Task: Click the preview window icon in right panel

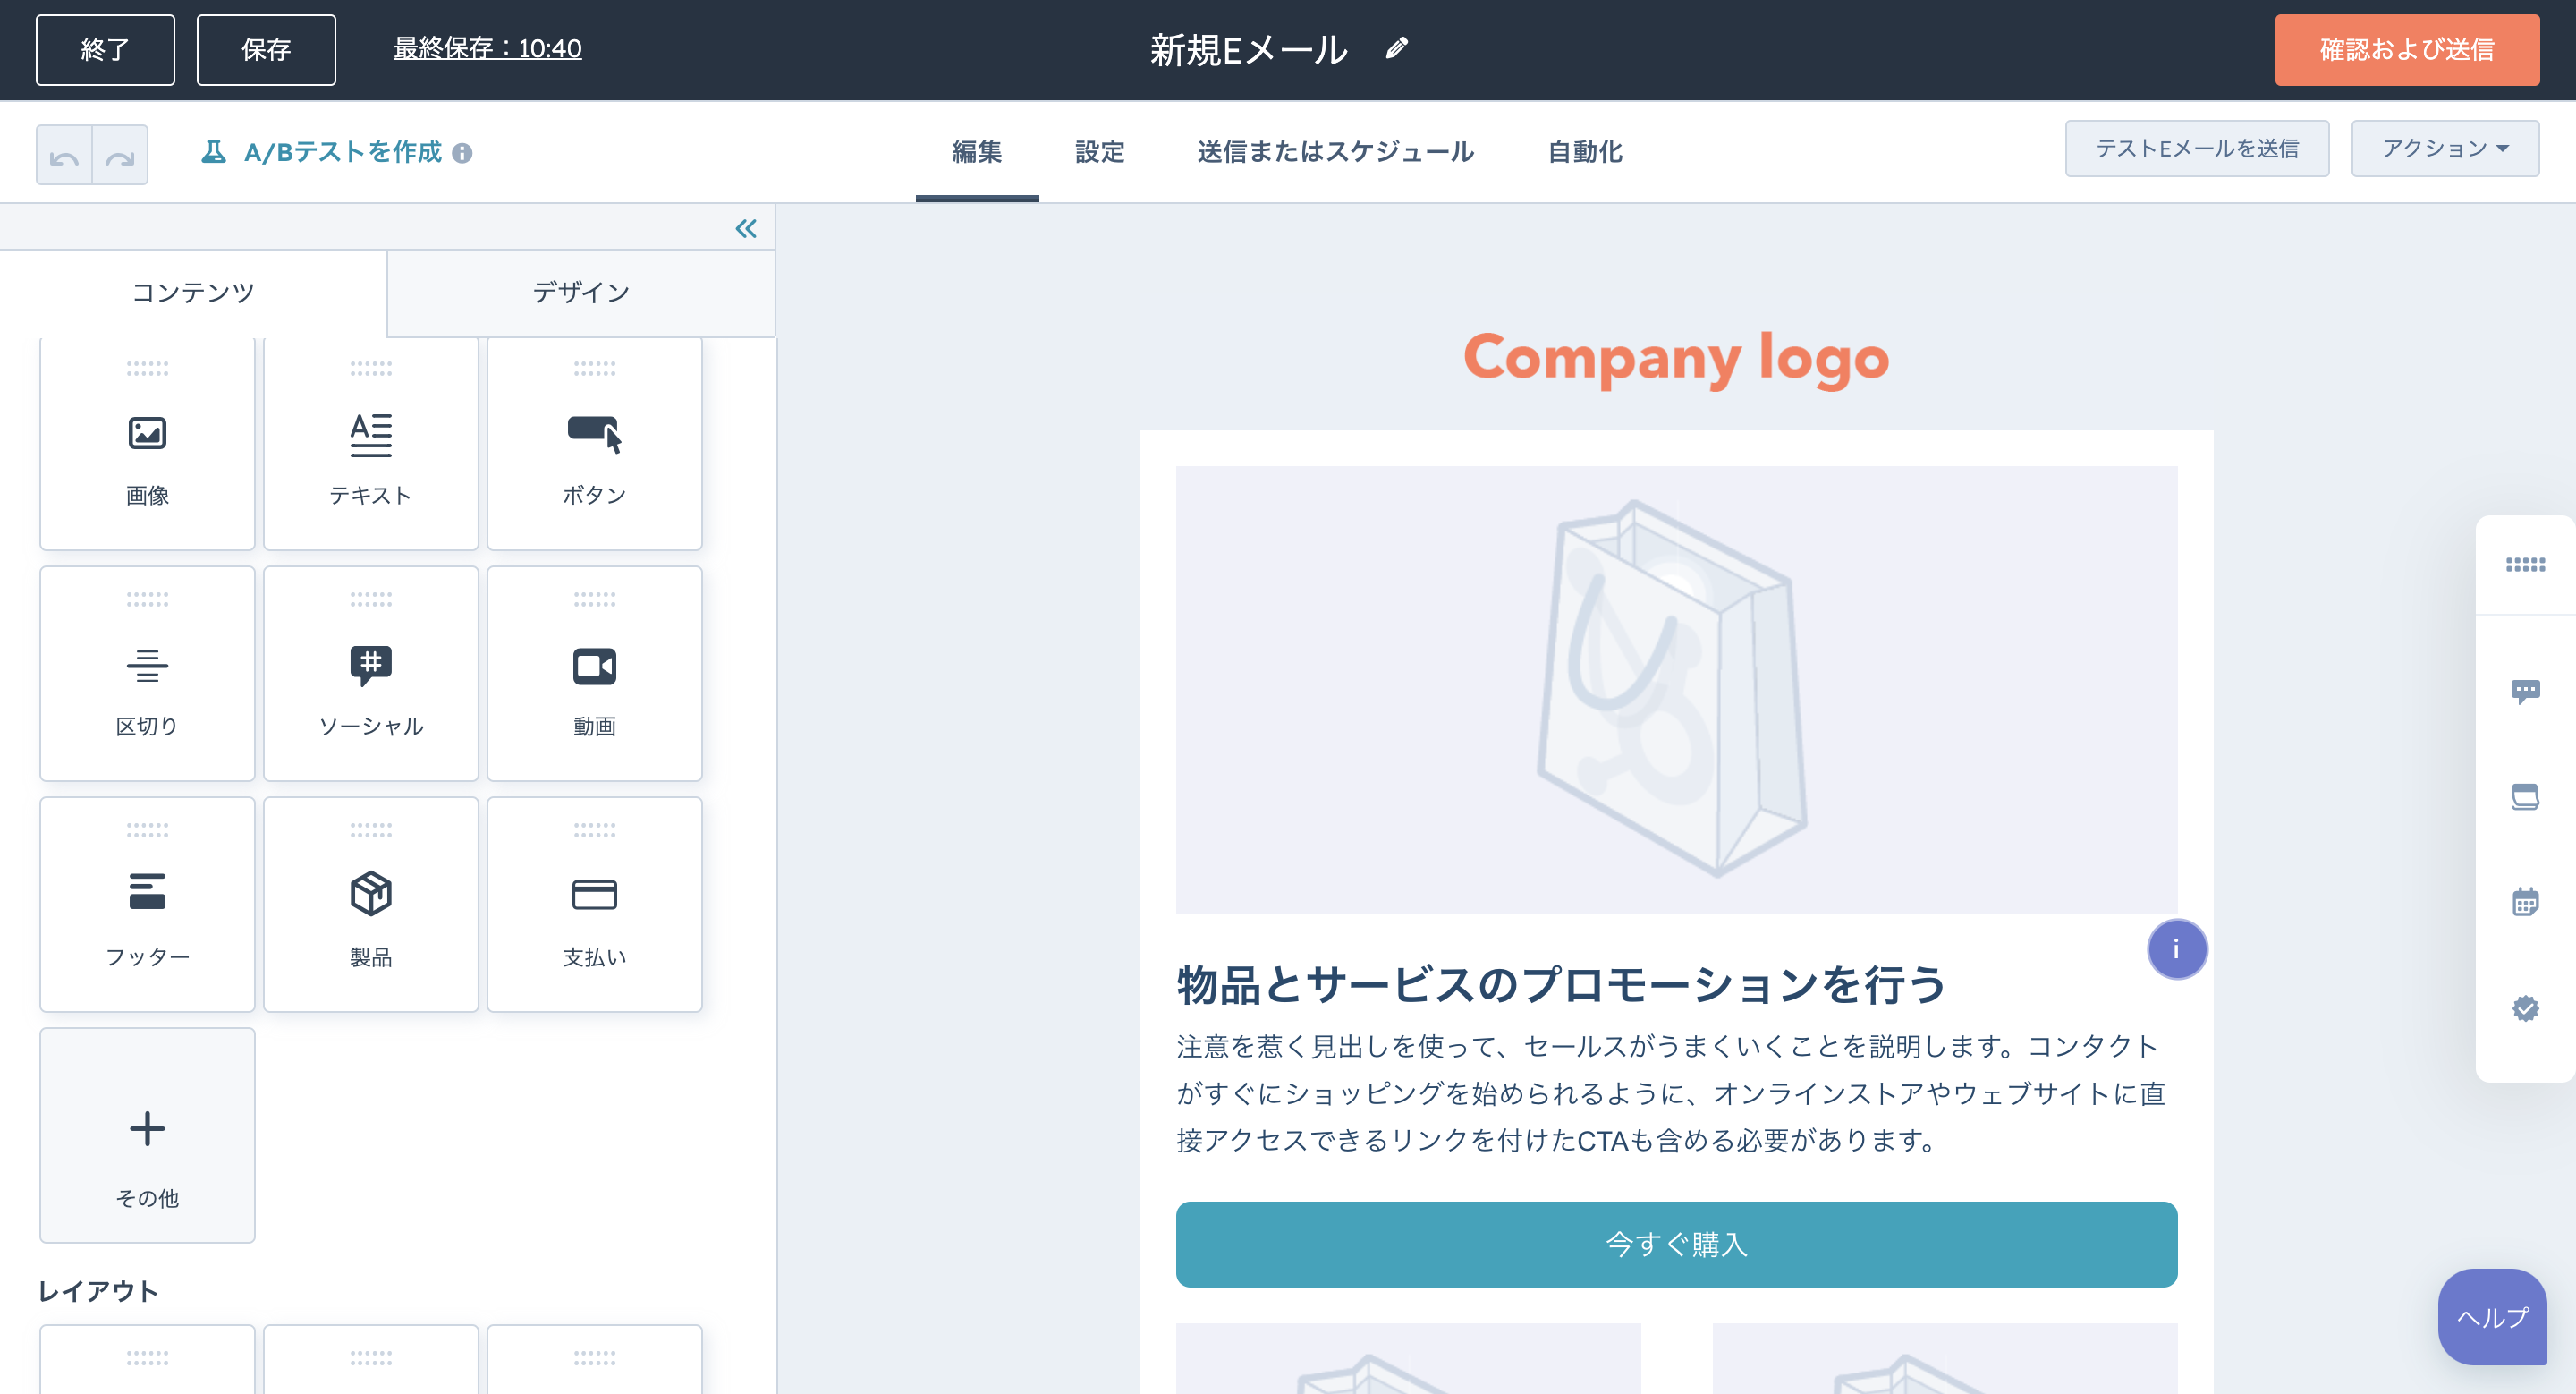Action: [2525, 797]
